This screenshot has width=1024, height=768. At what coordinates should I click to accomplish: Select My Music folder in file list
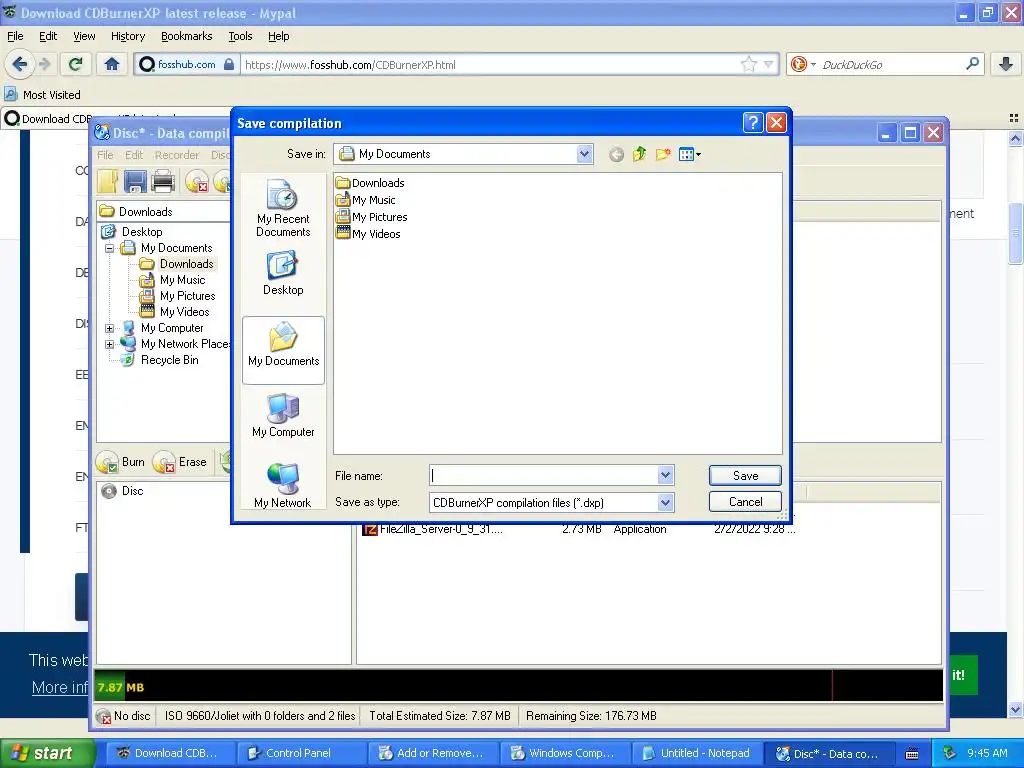[366, 200]
